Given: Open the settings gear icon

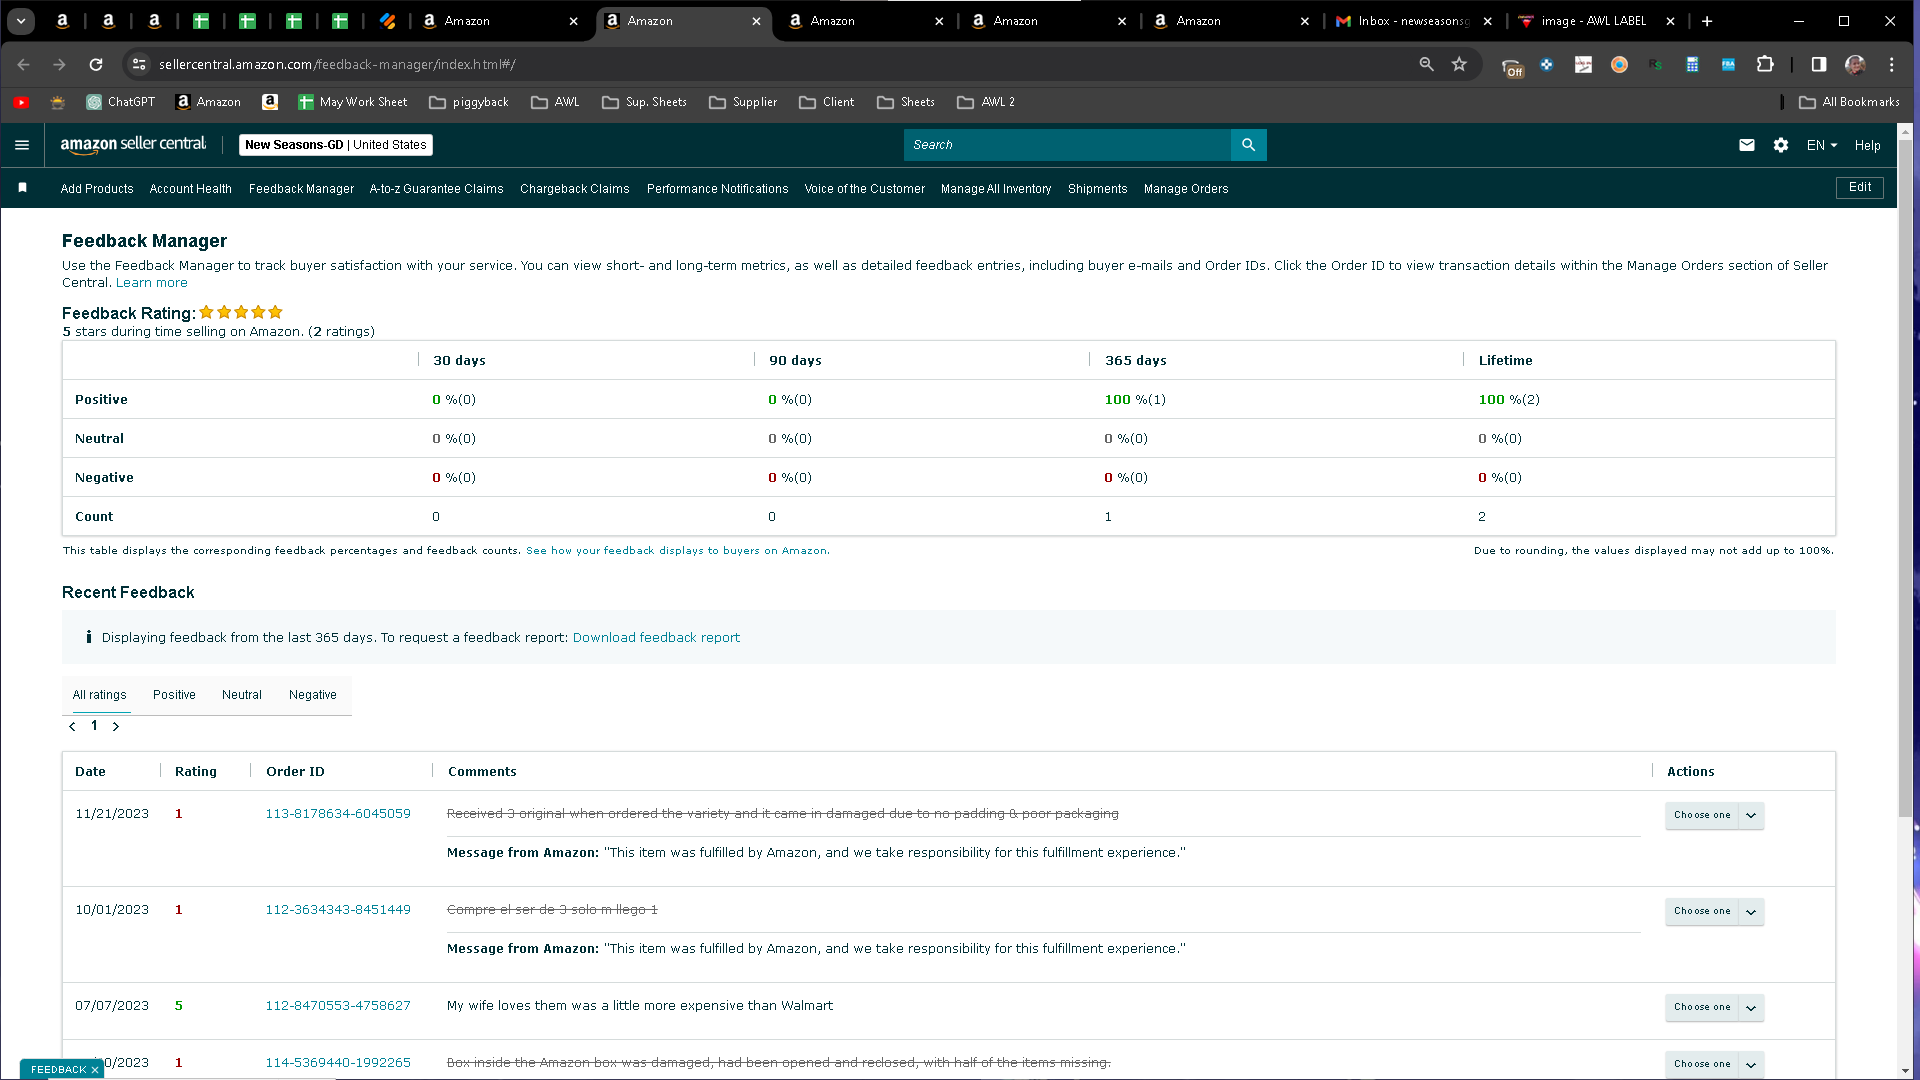Looking at the screenshot, I should 1781,145.
